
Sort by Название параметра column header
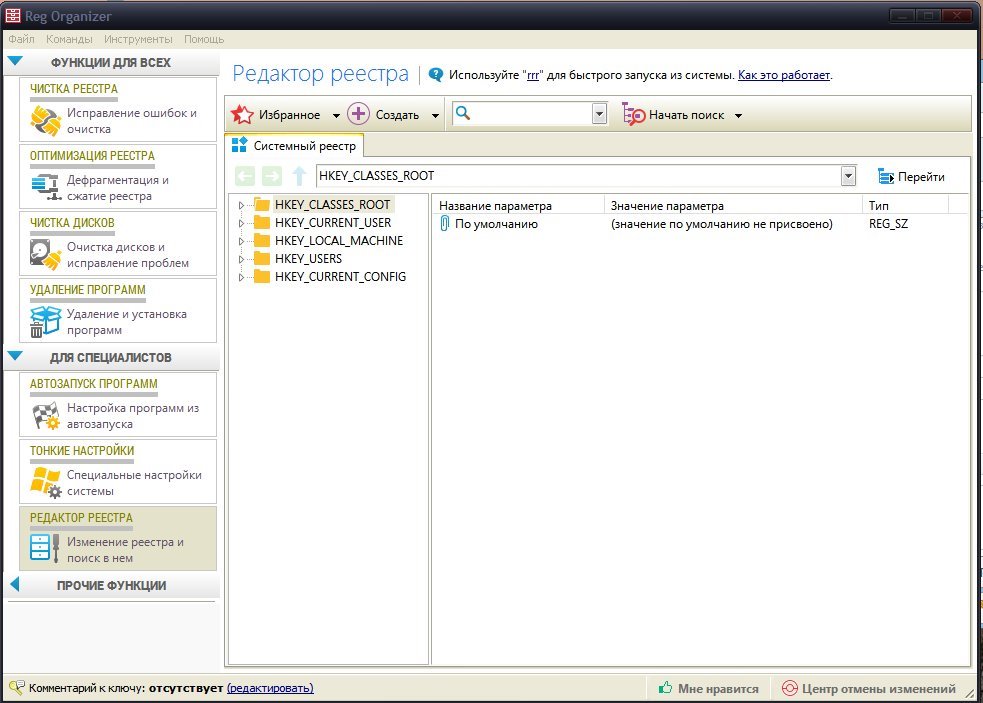518,205
